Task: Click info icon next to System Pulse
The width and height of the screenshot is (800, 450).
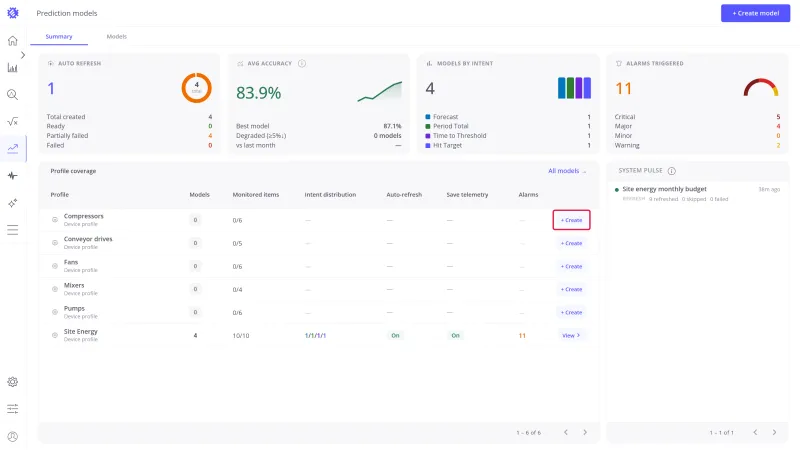Action: click(671, 171)
